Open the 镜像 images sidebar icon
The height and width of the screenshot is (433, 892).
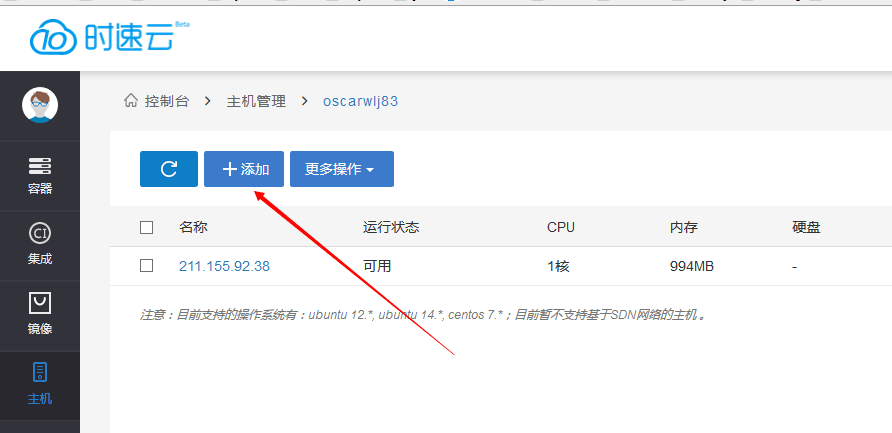click(40, 316)
